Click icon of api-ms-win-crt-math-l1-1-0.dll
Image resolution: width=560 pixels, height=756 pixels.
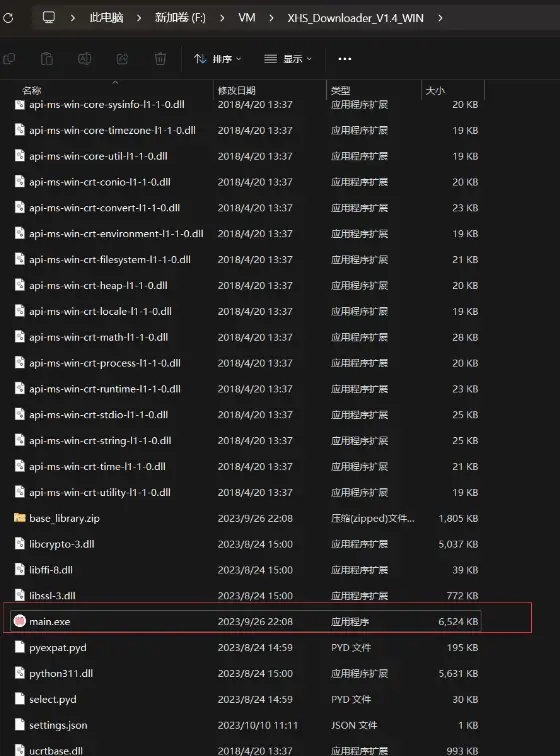coord(19,337)
